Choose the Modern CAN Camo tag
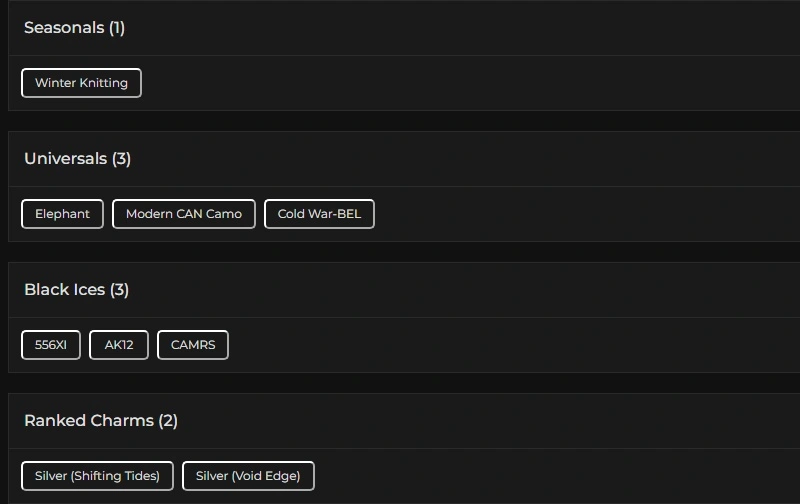 (184, 214)
